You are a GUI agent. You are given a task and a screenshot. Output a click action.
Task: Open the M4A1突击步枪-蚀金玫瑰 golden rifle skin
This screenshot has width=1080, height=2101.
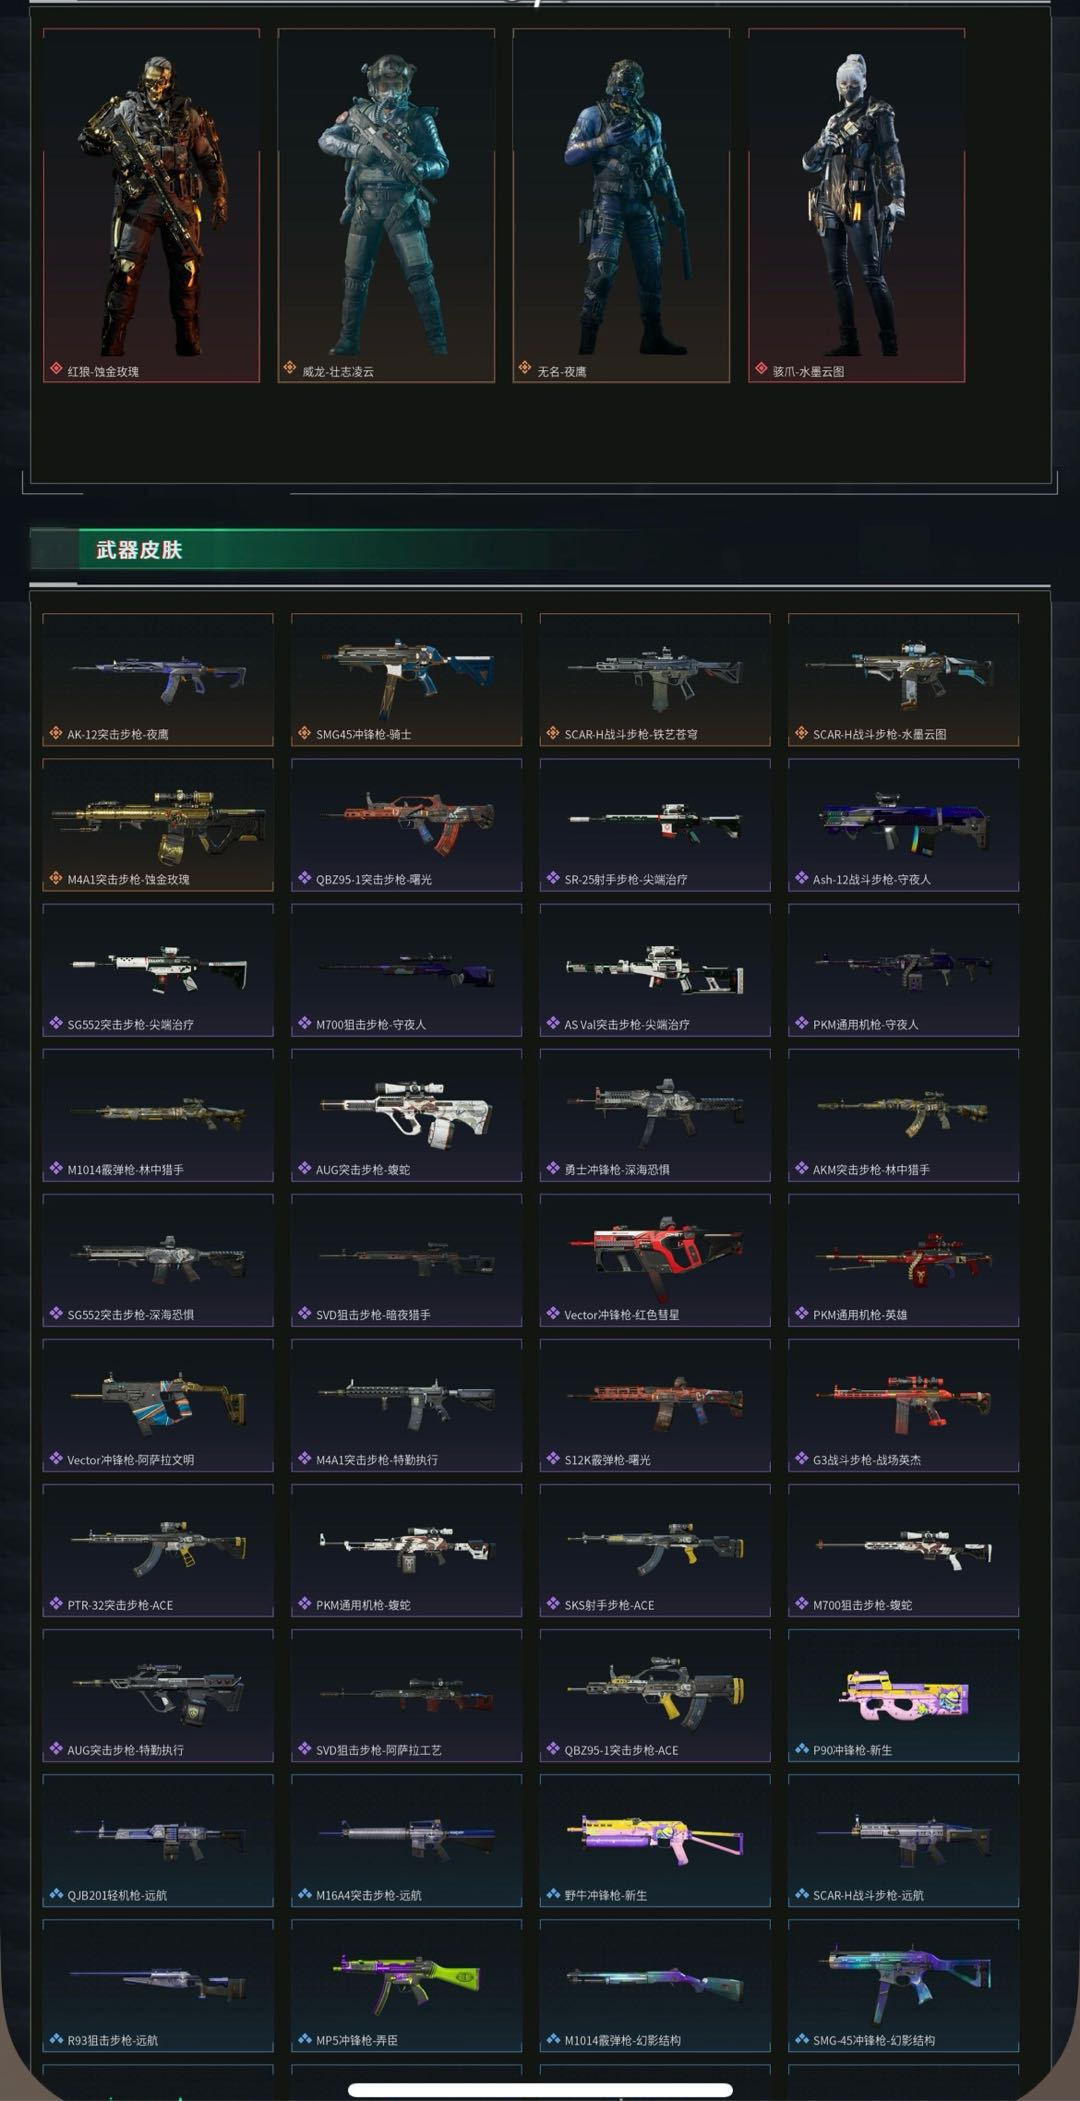click(158, 825)
